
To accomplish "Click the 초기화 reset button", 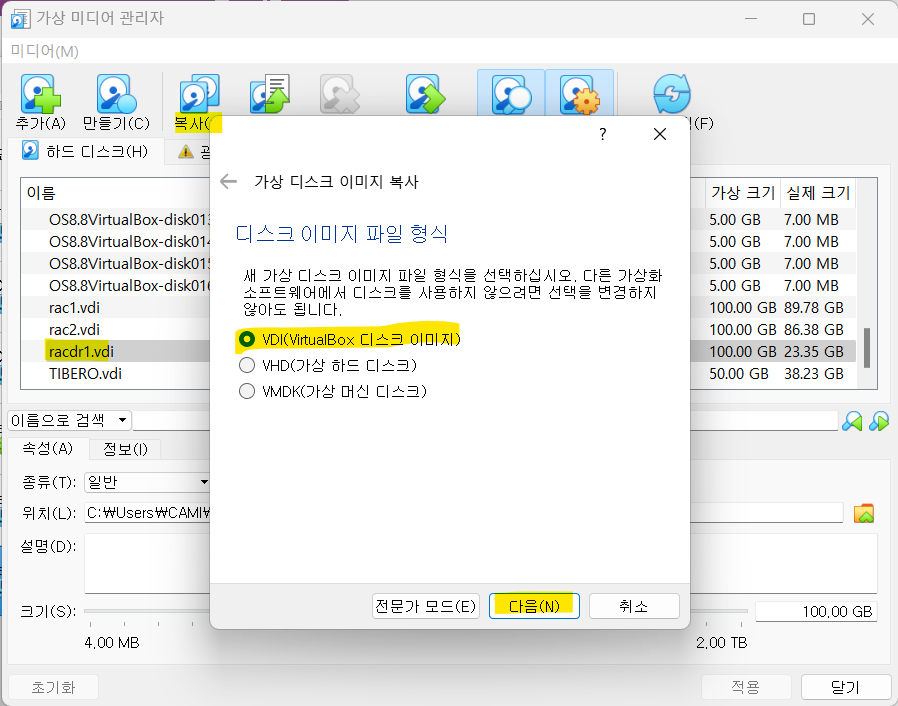I will point(53,687).
